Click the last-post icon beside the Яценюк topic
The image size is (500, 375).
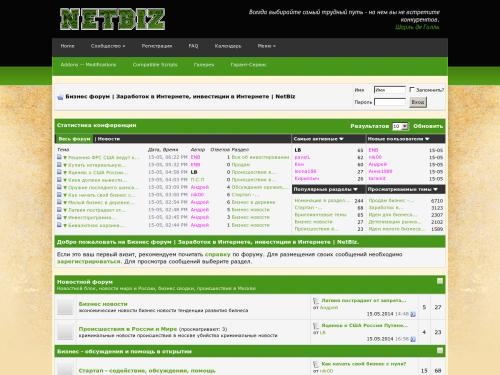pos(316,326)
